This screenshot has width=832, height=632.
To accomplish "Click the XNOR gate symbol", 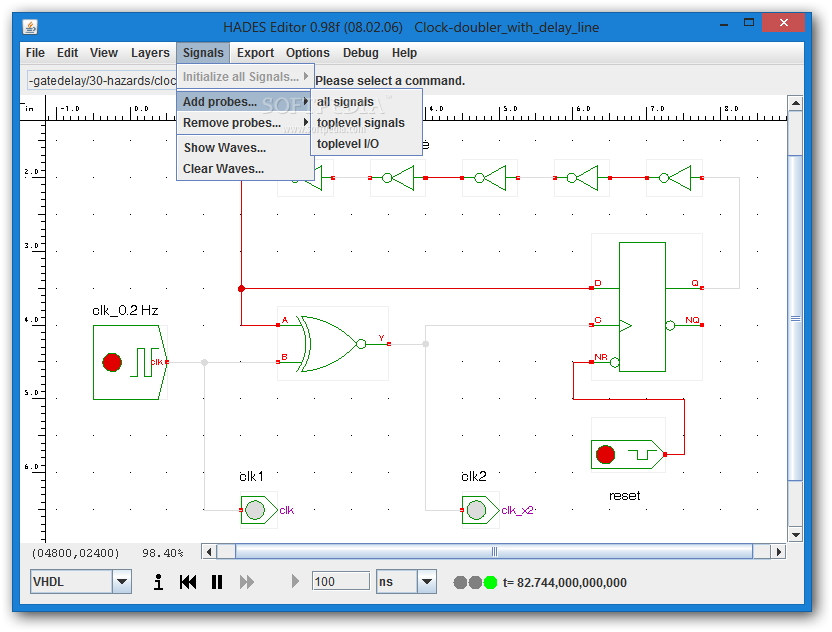I will [332, 344].
